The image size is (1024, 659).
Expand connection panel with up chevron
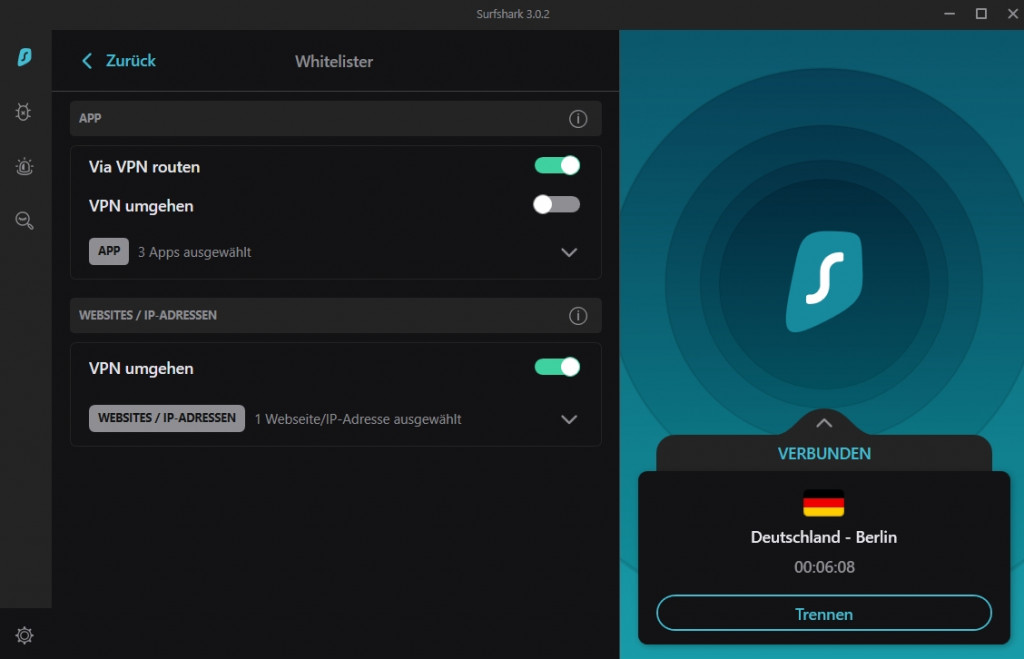(824, 423)
